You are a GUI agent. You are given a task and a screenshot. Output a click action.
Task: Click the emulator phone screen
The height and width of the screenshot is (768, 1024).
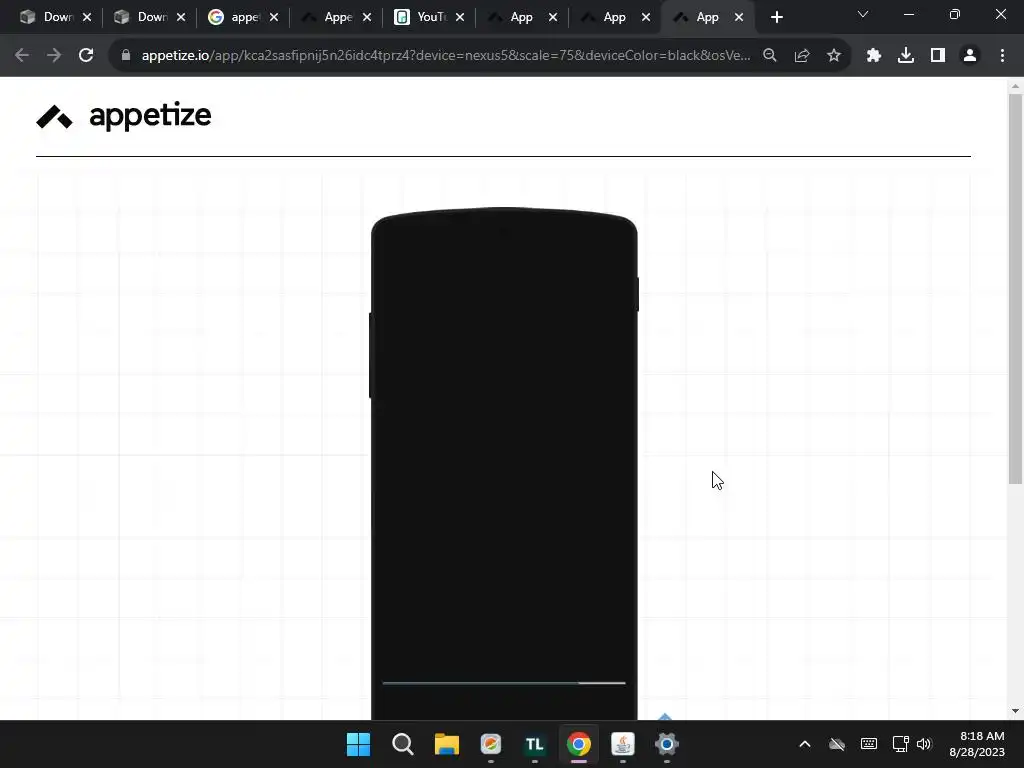click(x=504, y=464)
